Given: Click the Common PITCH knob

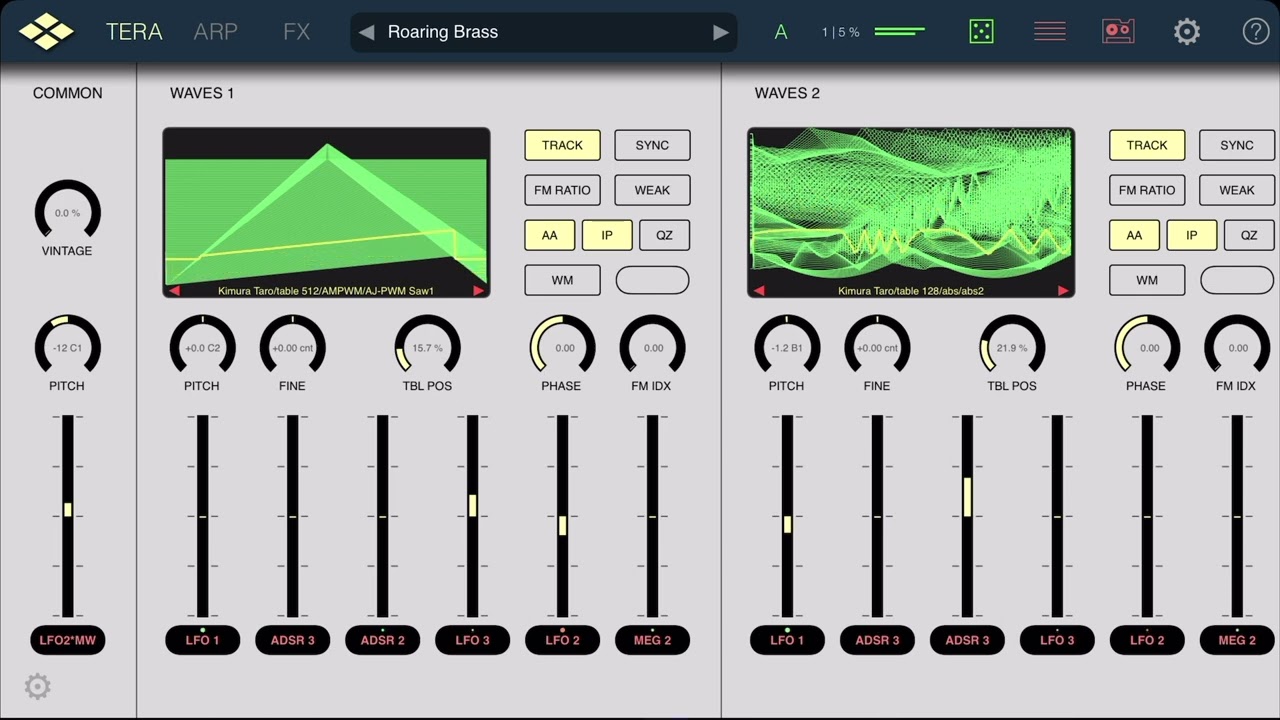Looking at the screenshot, I should pos(68,347).
